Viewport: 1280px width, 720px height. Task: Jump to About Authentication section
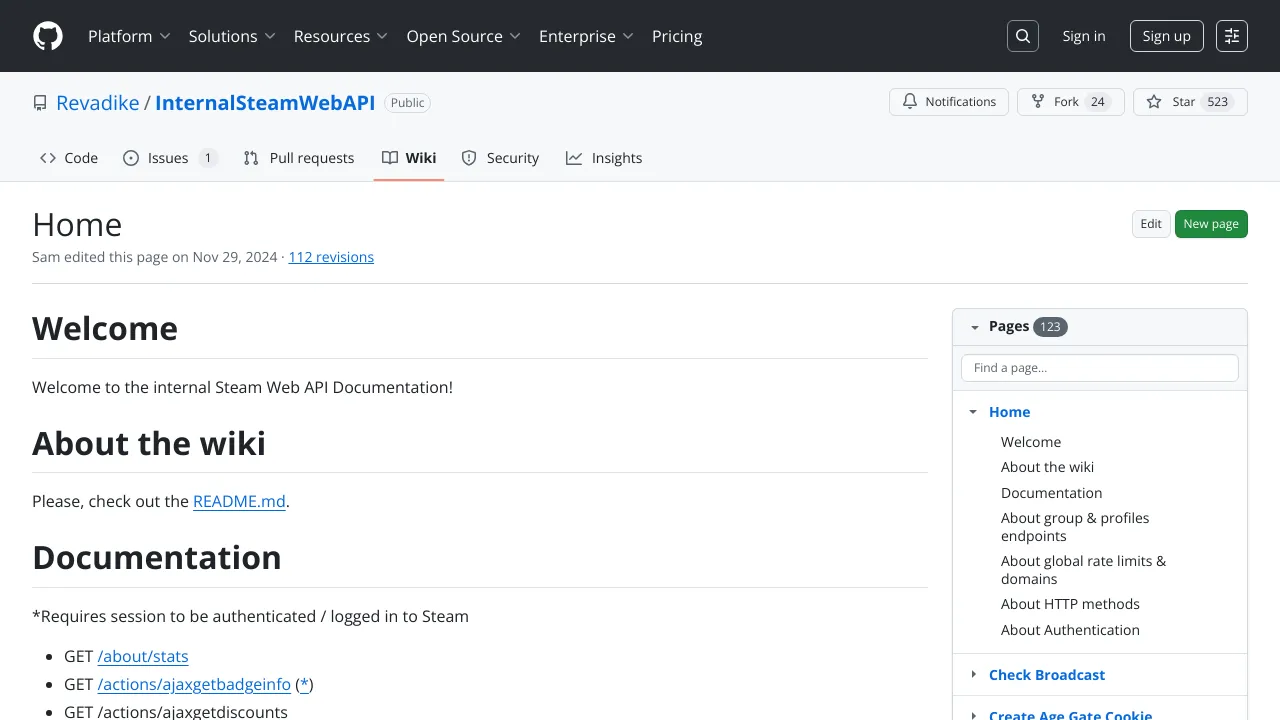pos(1070,630)
